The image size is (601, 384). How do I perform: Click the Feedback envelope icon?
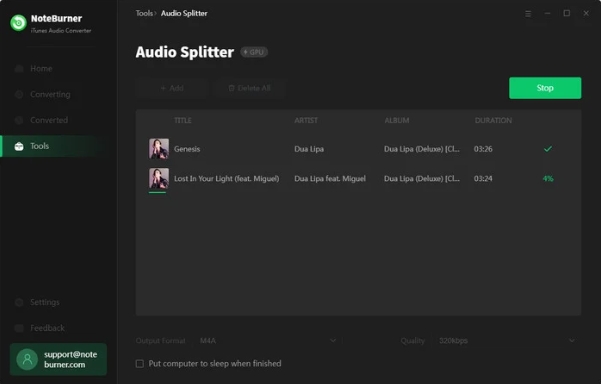[x=19, y=328]
